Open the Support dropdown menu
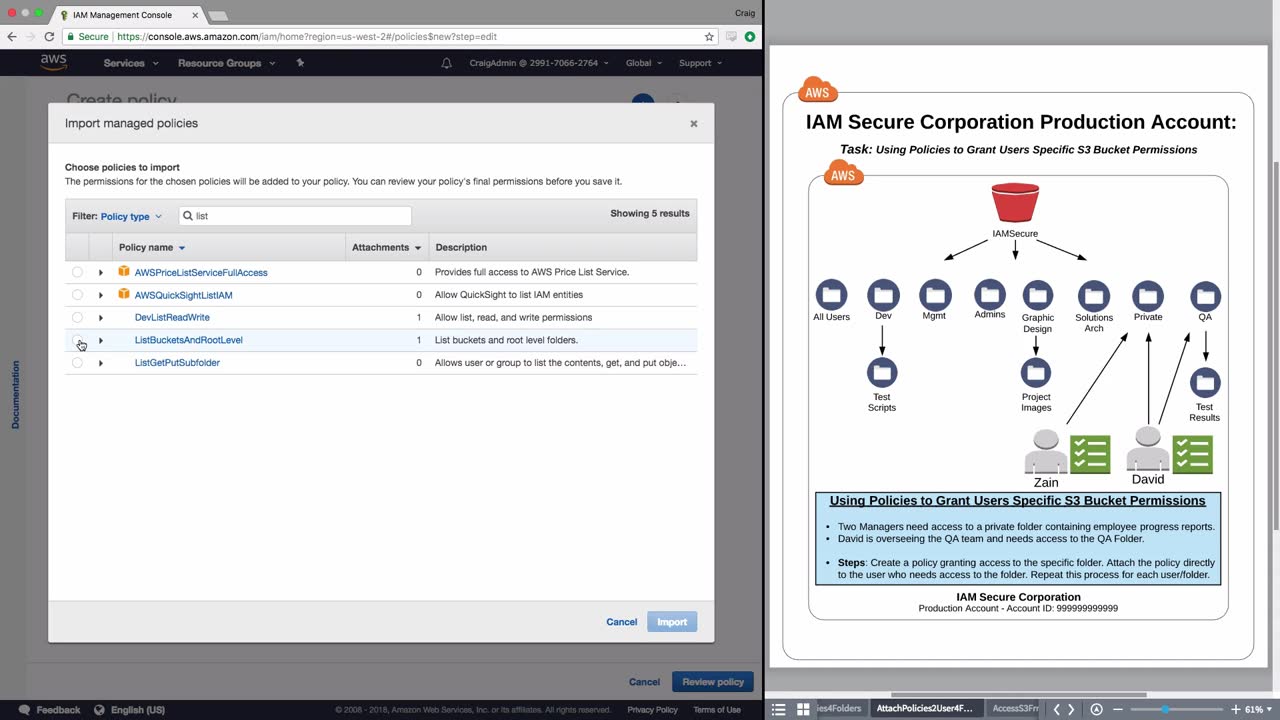This screenshot has height=720, width=1280. [x=700, y=63]
